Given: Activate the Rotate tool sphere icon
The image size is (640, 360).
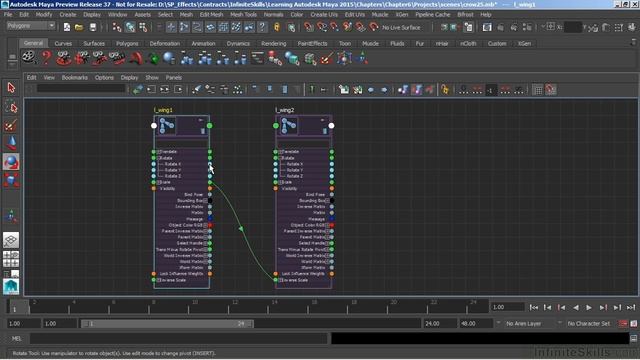Looking at the screenshot, I should 11,162.
